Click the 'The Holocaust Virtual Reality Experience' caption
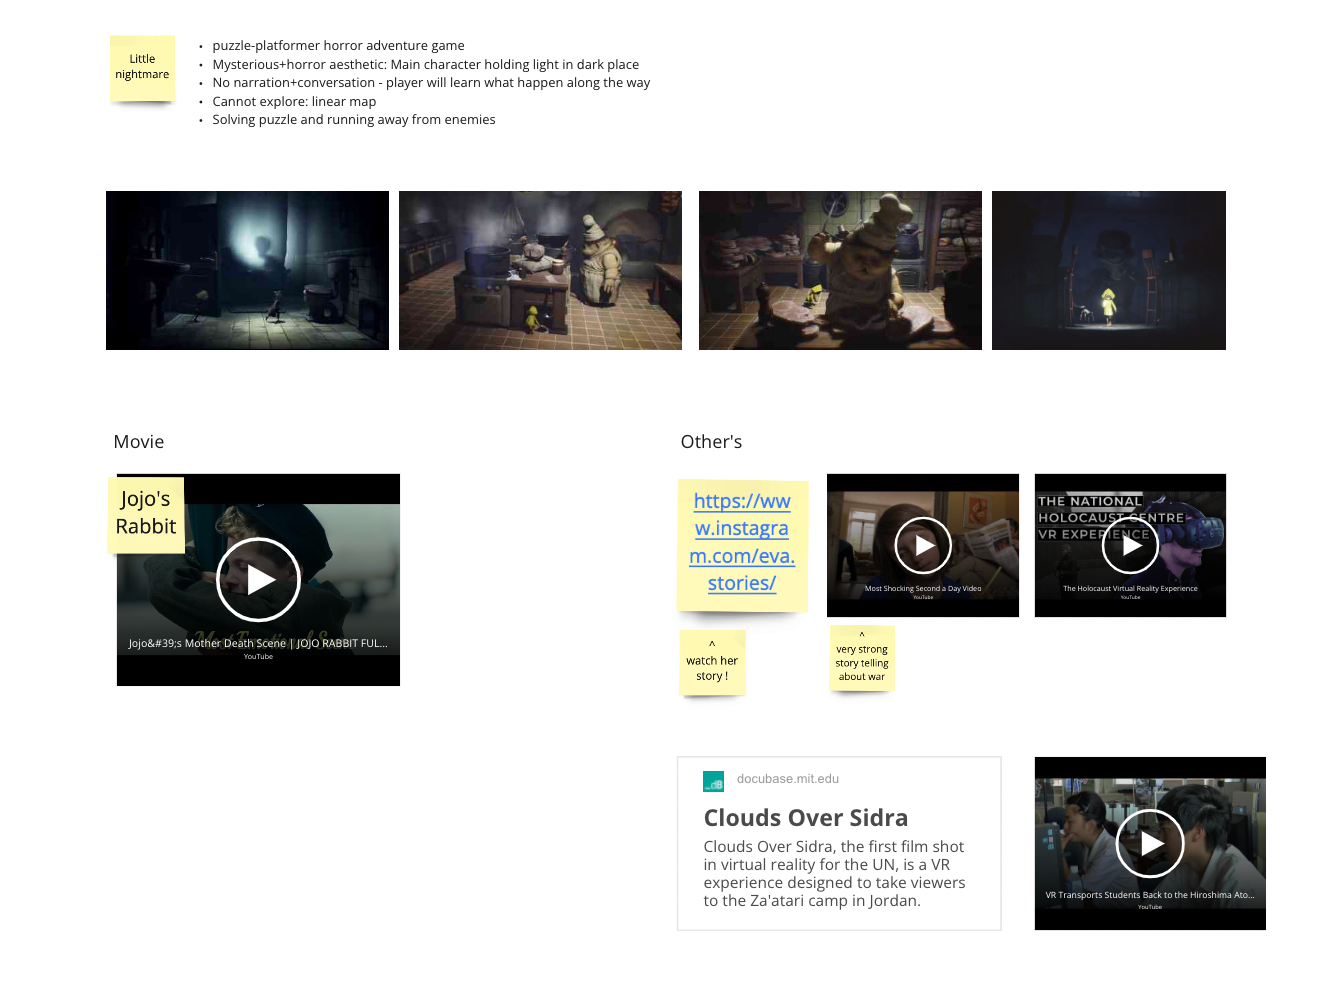 click(x=1130, y=588)
